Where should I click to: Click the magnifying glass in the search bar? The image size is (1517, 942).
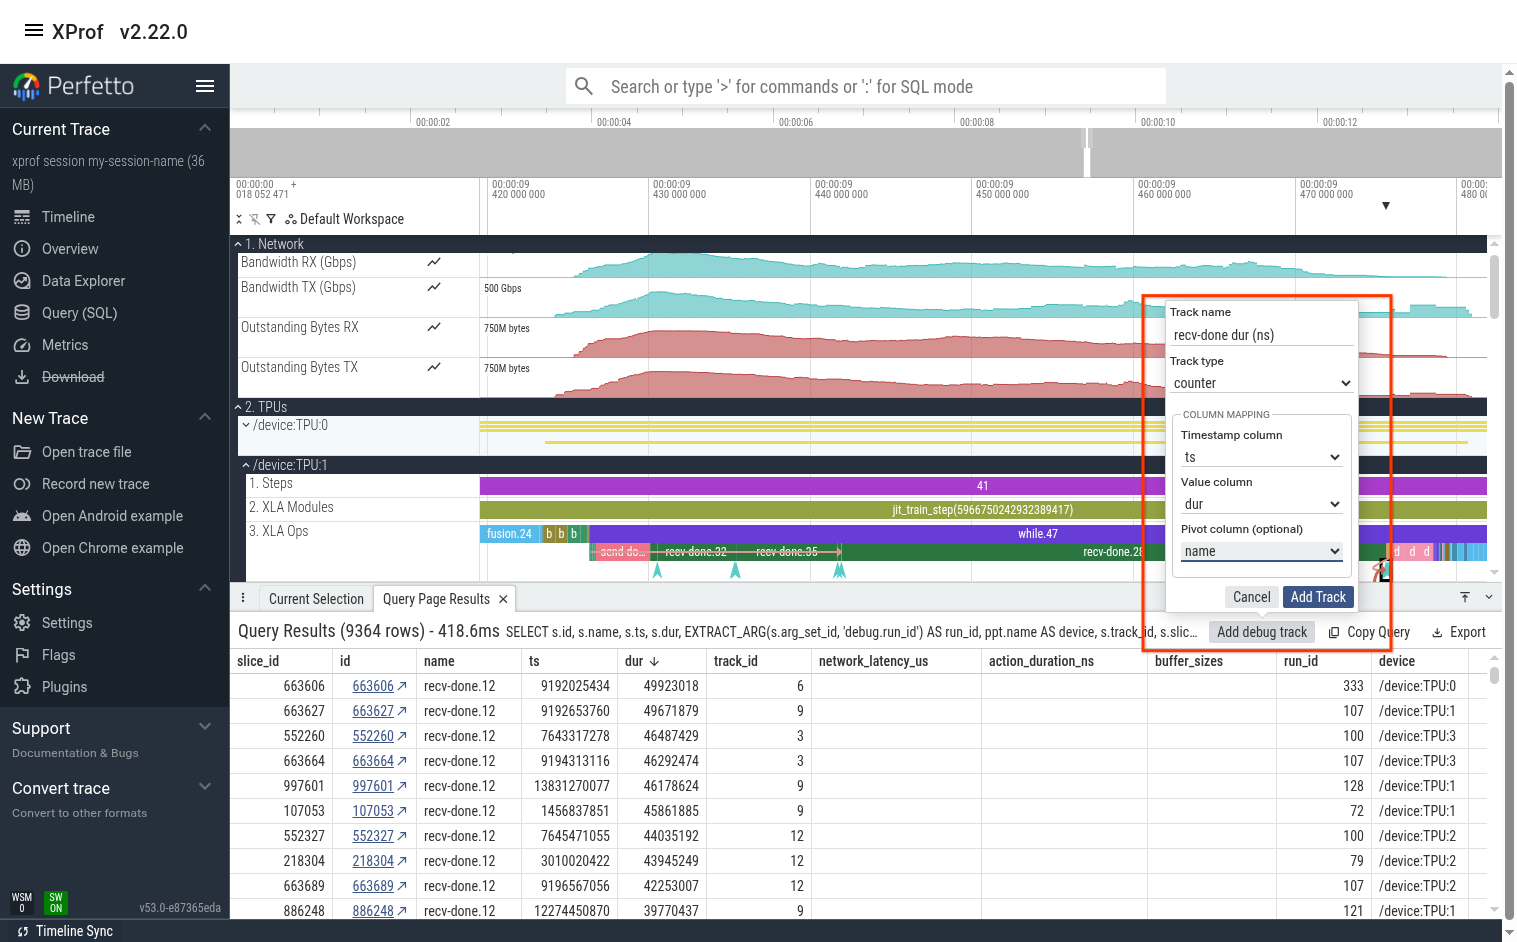click(x=584, y=86)
